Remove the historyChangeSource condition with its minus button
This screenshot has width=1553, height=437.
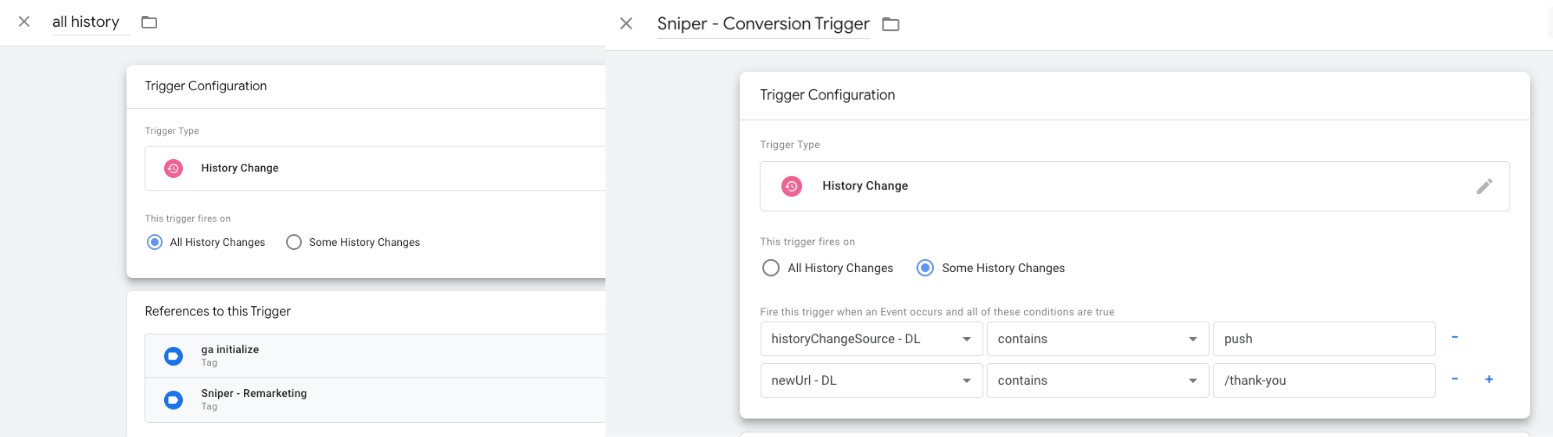(1455, 338)
